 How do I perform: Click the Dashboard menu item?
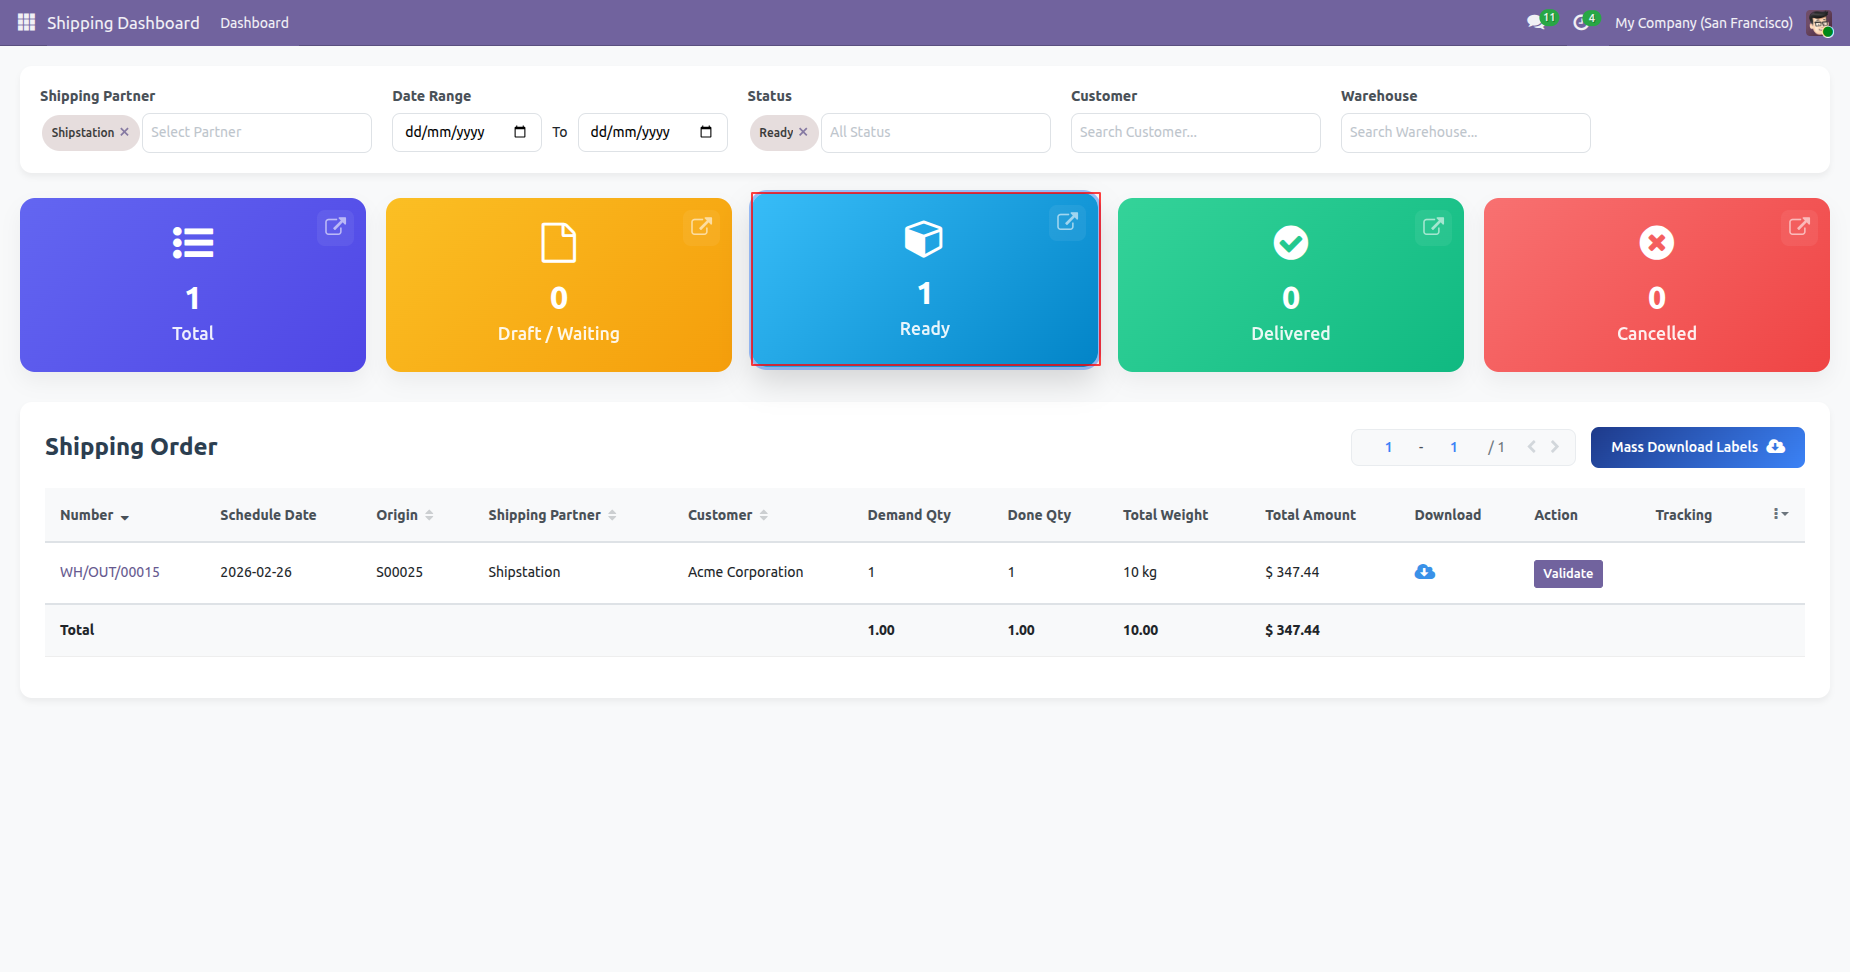coord(254,22)
